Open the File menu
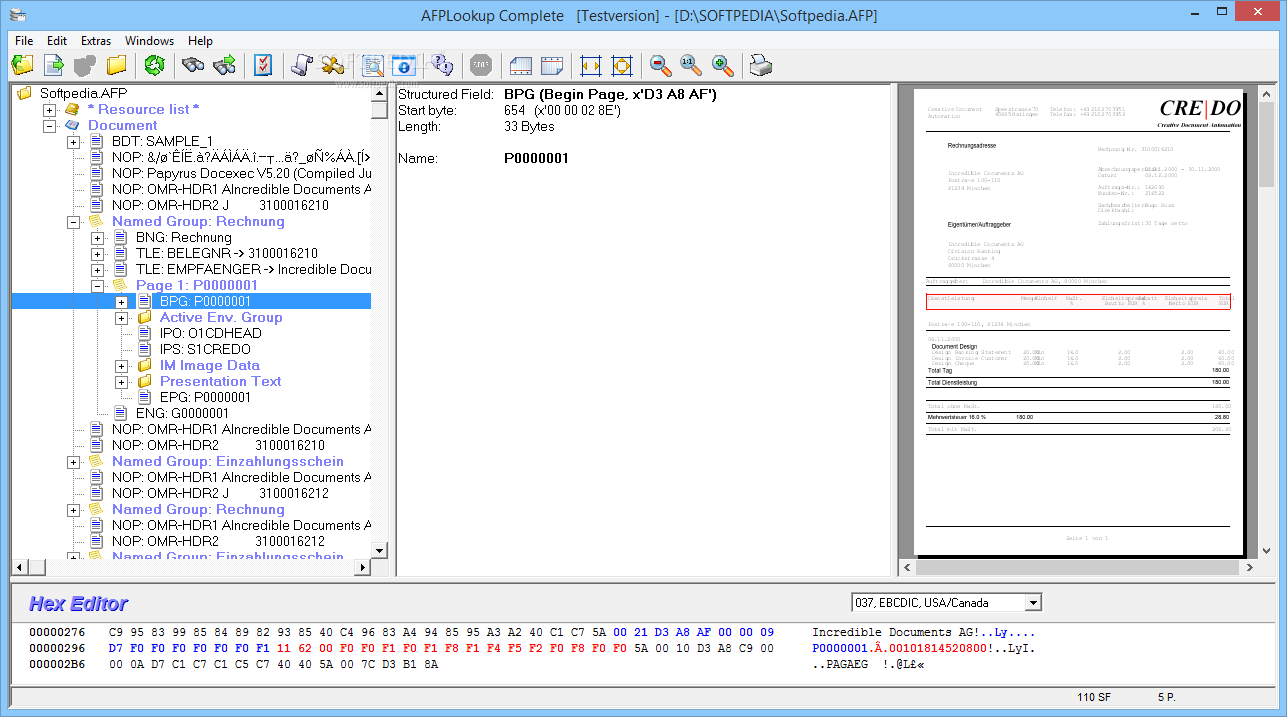The image size is (1287, 717). [x=24, y=41]
